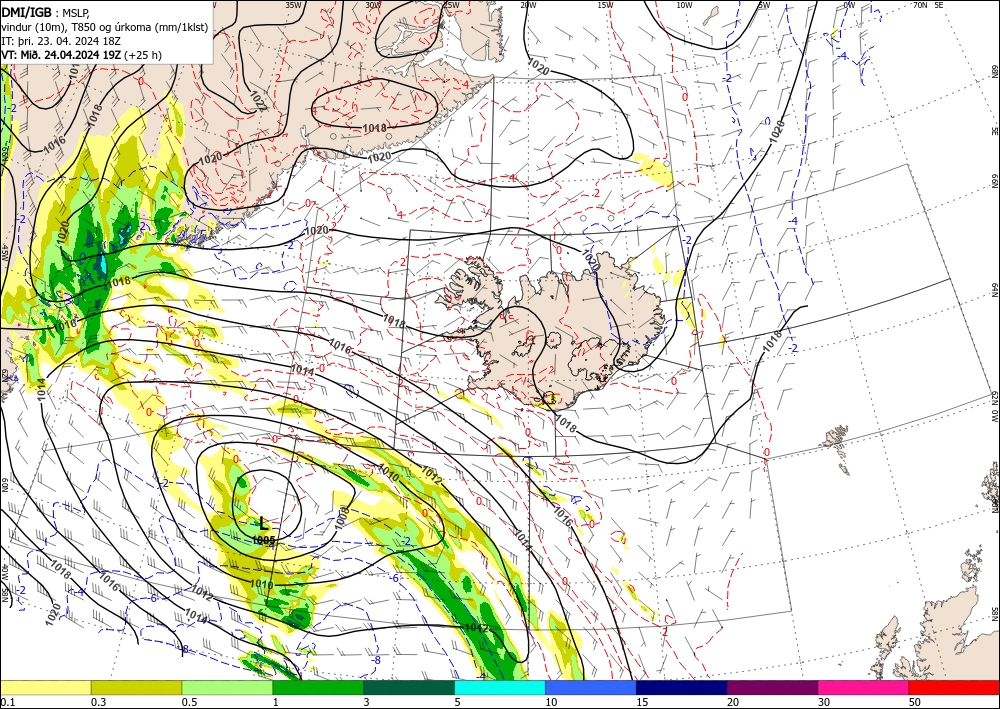Click the '1005' central pressure label
The height and width of the screenshot is (709, 1000).
click(263, 540)
